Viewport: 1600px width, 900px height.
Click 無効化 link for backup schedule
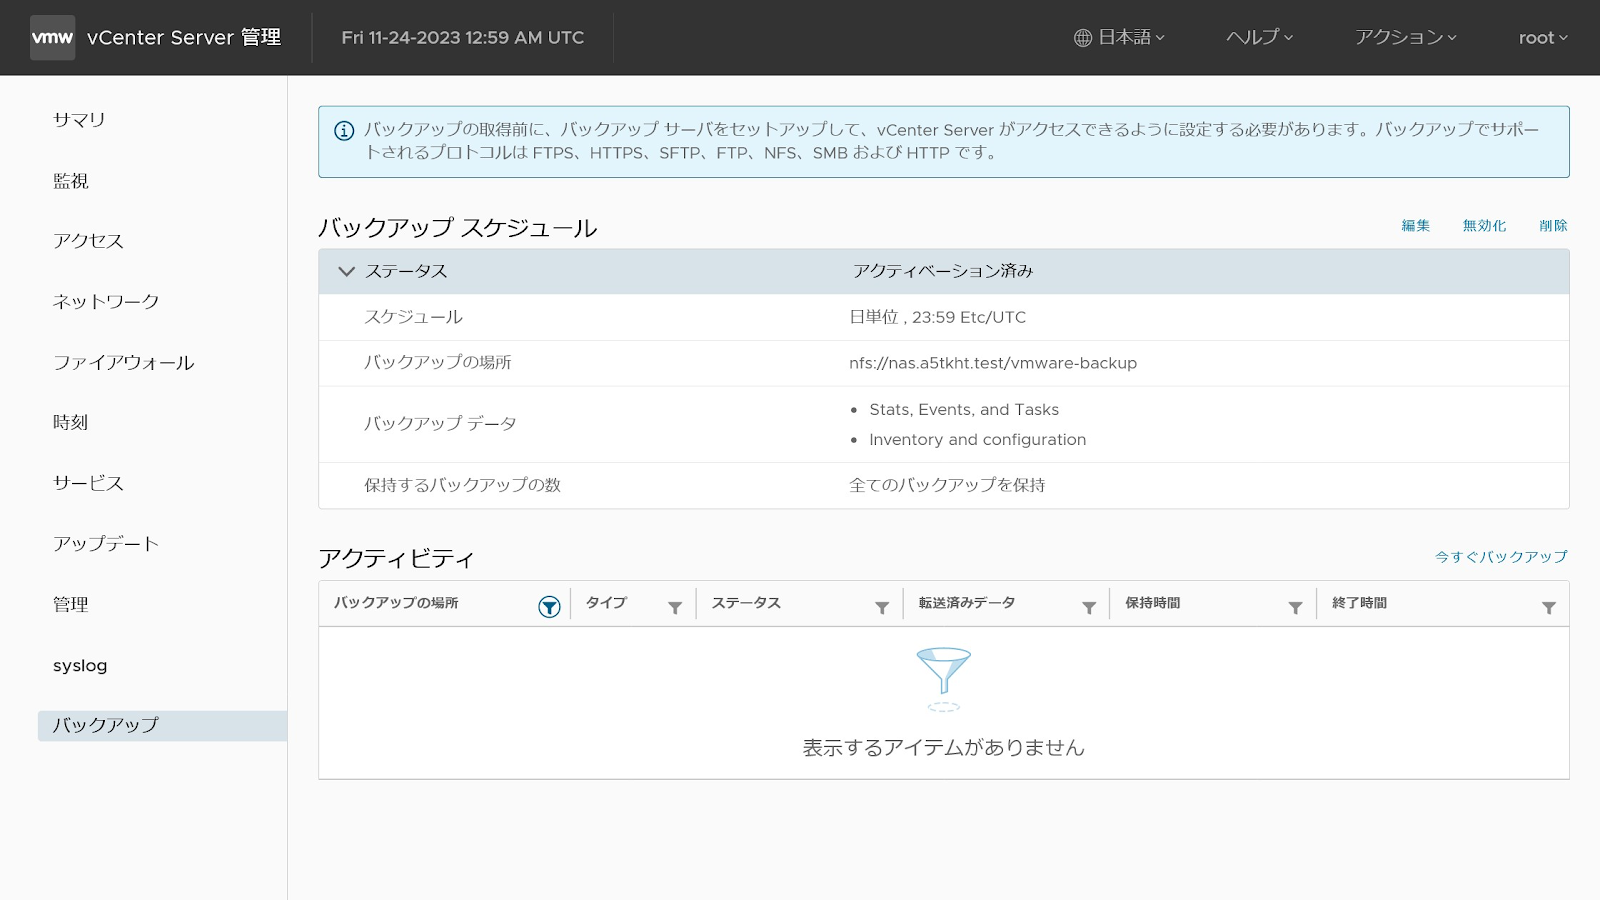(1484, 226)
